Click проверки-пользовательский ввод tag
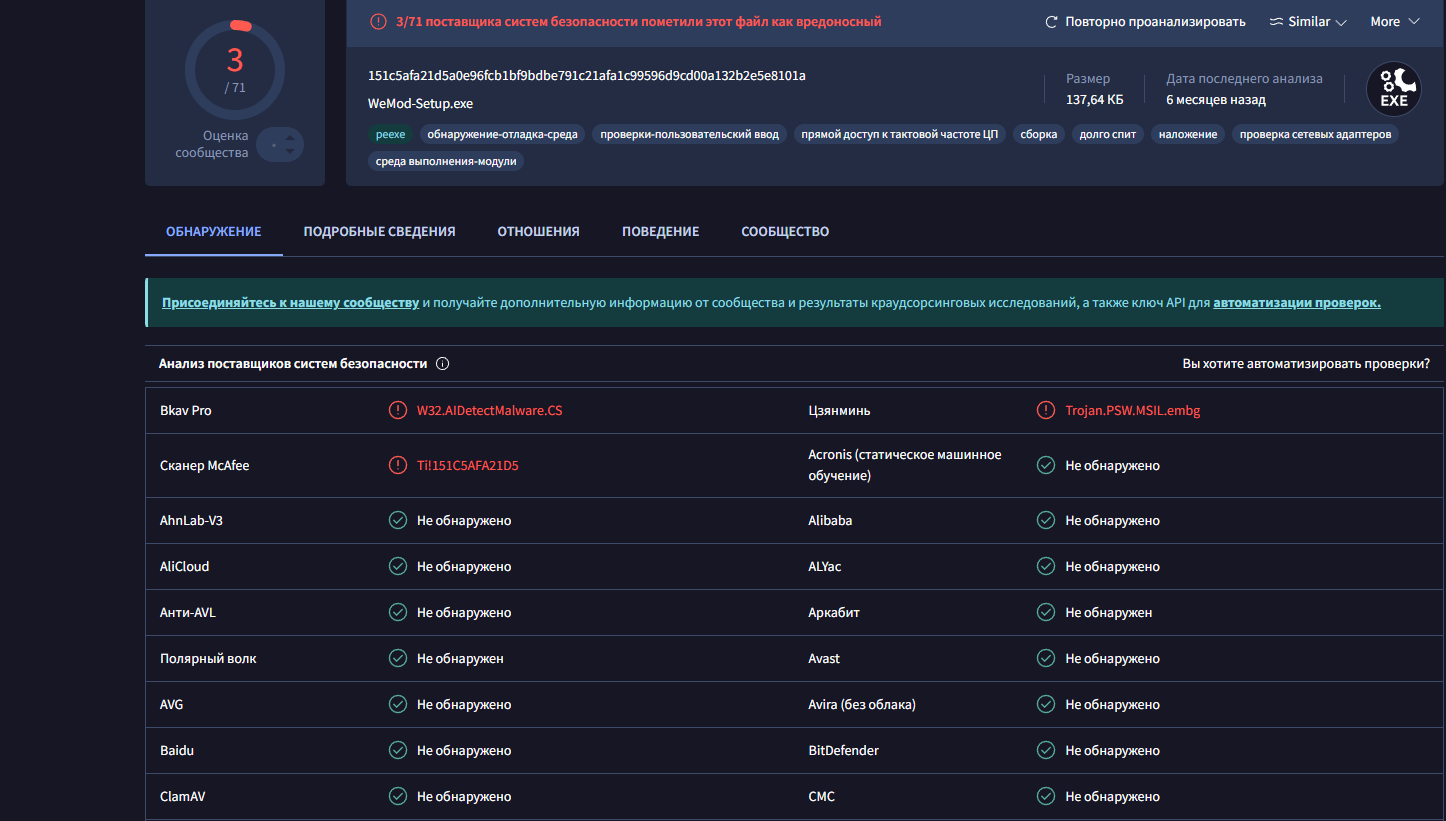1446x821 pixels. click(x=690, y=134)
